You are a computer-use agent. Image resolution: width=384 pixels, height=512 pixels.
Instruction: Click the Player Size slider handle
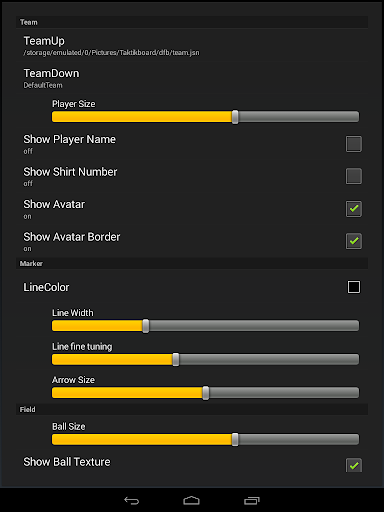tap(235, 117)
